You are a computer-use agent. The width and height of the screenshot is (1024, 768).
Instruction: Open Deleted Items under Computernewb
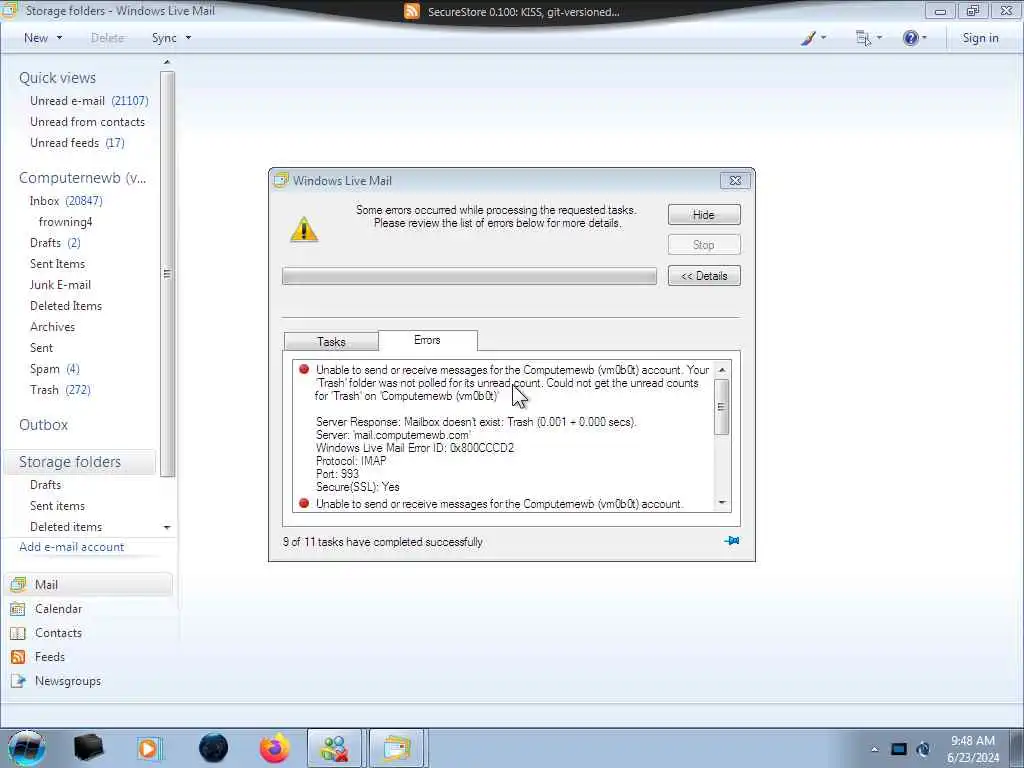(x=66, y=306)
